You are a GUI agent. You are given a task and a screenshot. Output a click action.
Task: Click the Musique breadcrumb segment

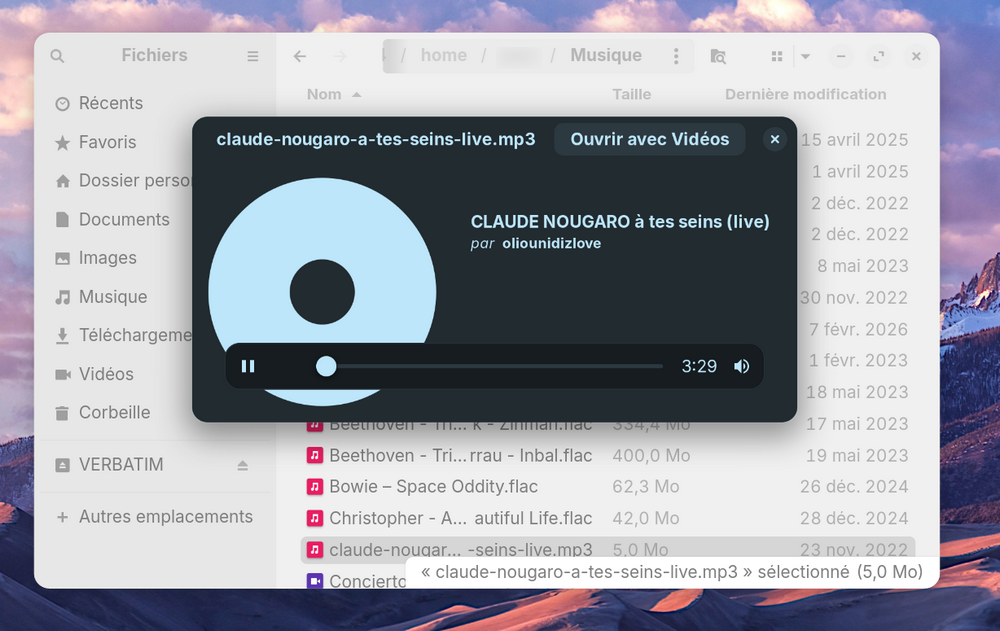click(606, 56)
